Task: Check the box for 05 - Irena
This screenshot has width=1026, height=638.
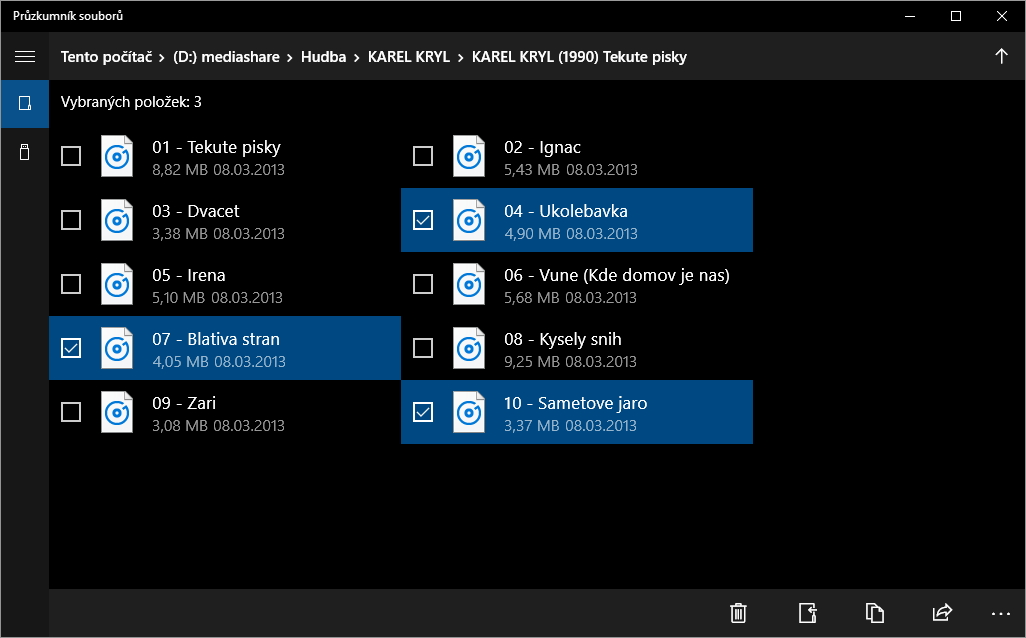Action: [x=71, y=285]
